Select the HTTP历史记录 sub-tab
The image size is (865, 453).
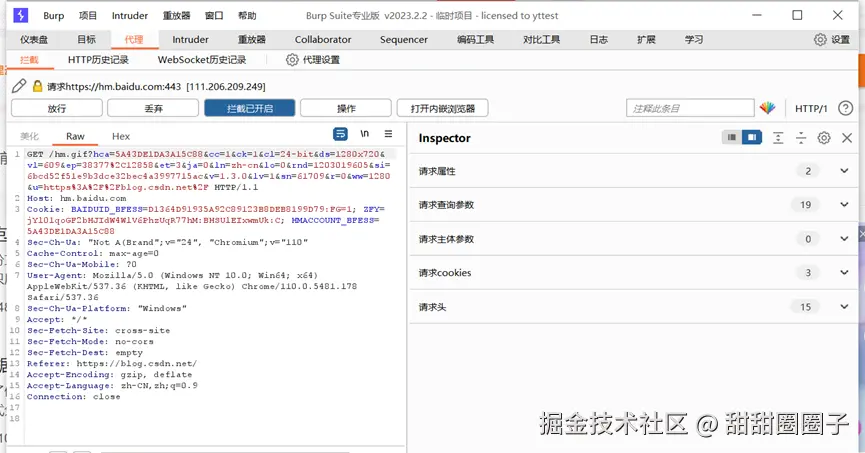pyautogui.click(x=98, y=60)
